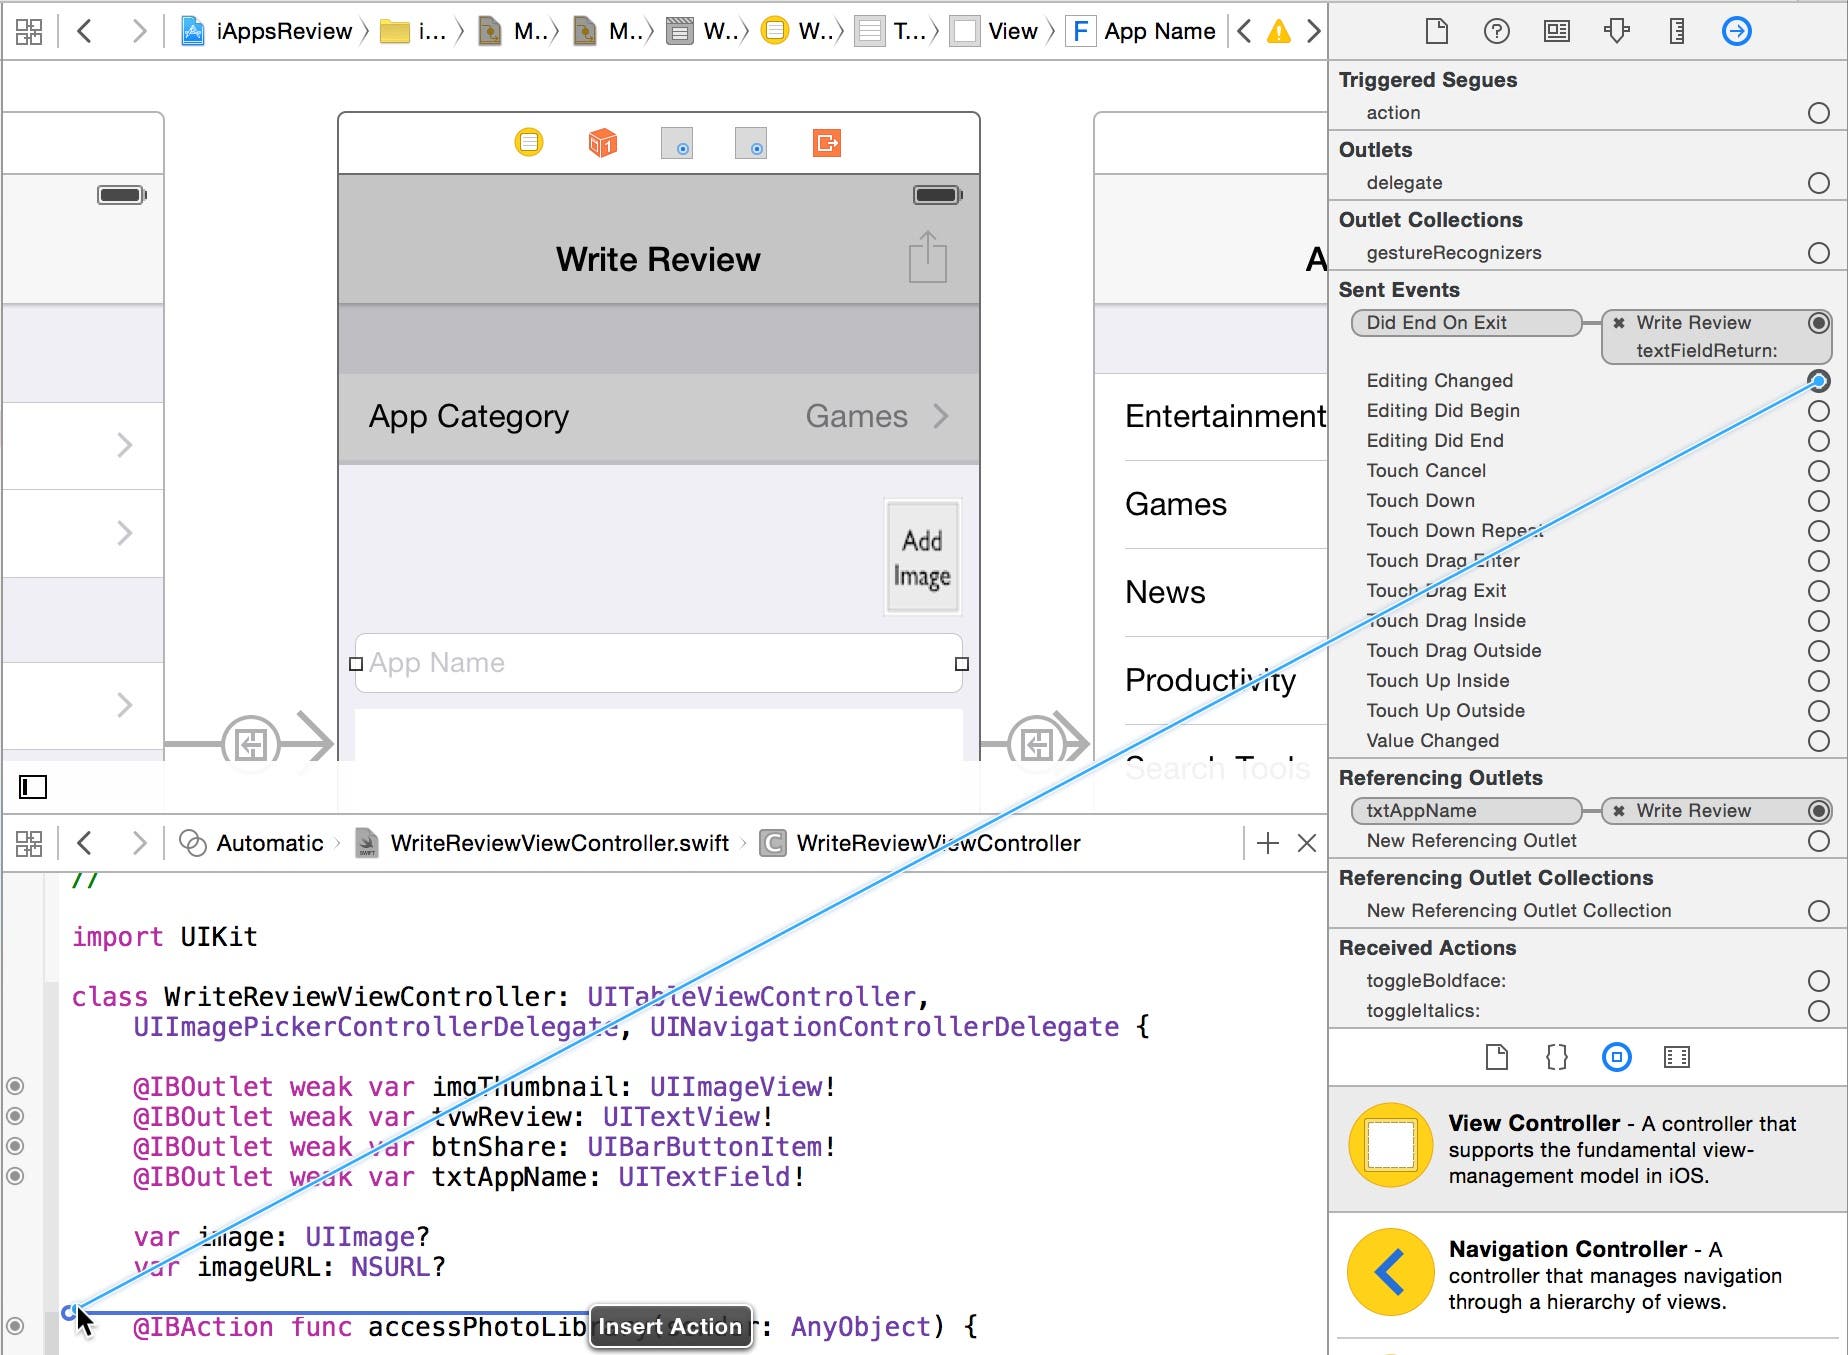Click the Value Changed connection circle

point(1819,741)
